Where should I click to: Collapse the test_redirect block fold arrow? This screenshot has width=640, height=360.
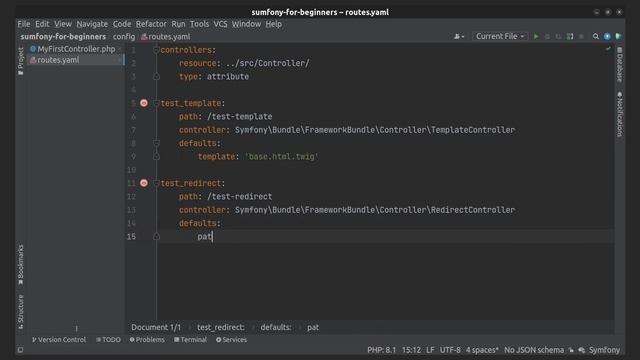coord(156,183)
